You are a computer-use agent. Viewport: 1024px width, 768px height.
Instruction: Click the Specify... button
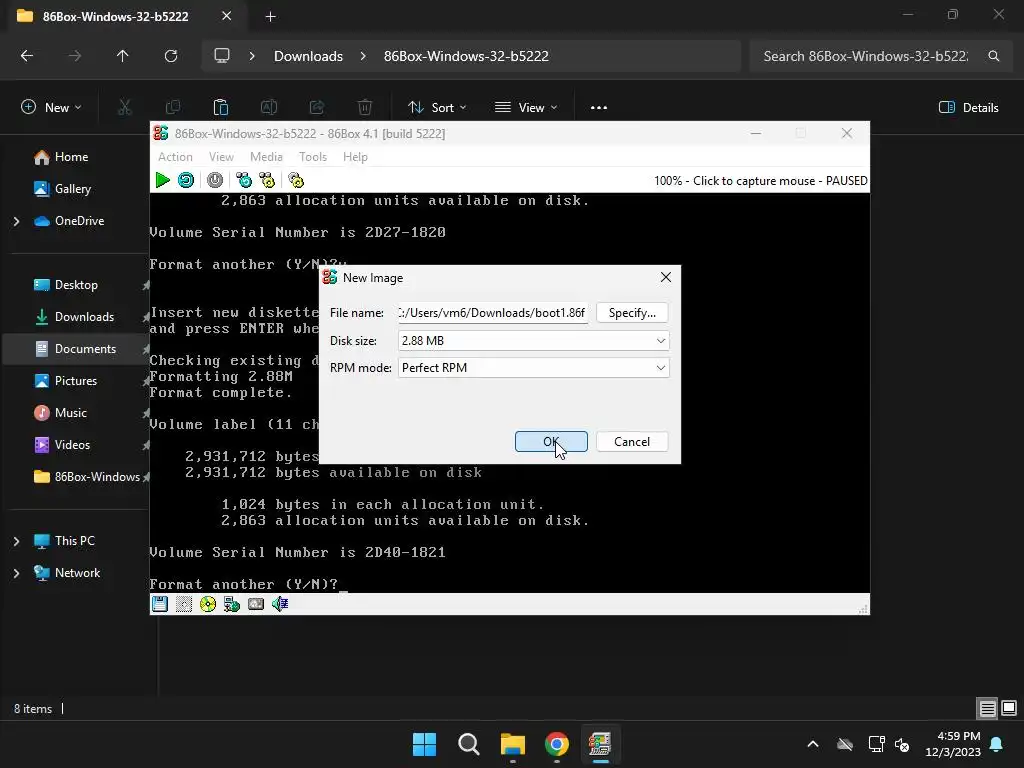click(x=632, y=313)
